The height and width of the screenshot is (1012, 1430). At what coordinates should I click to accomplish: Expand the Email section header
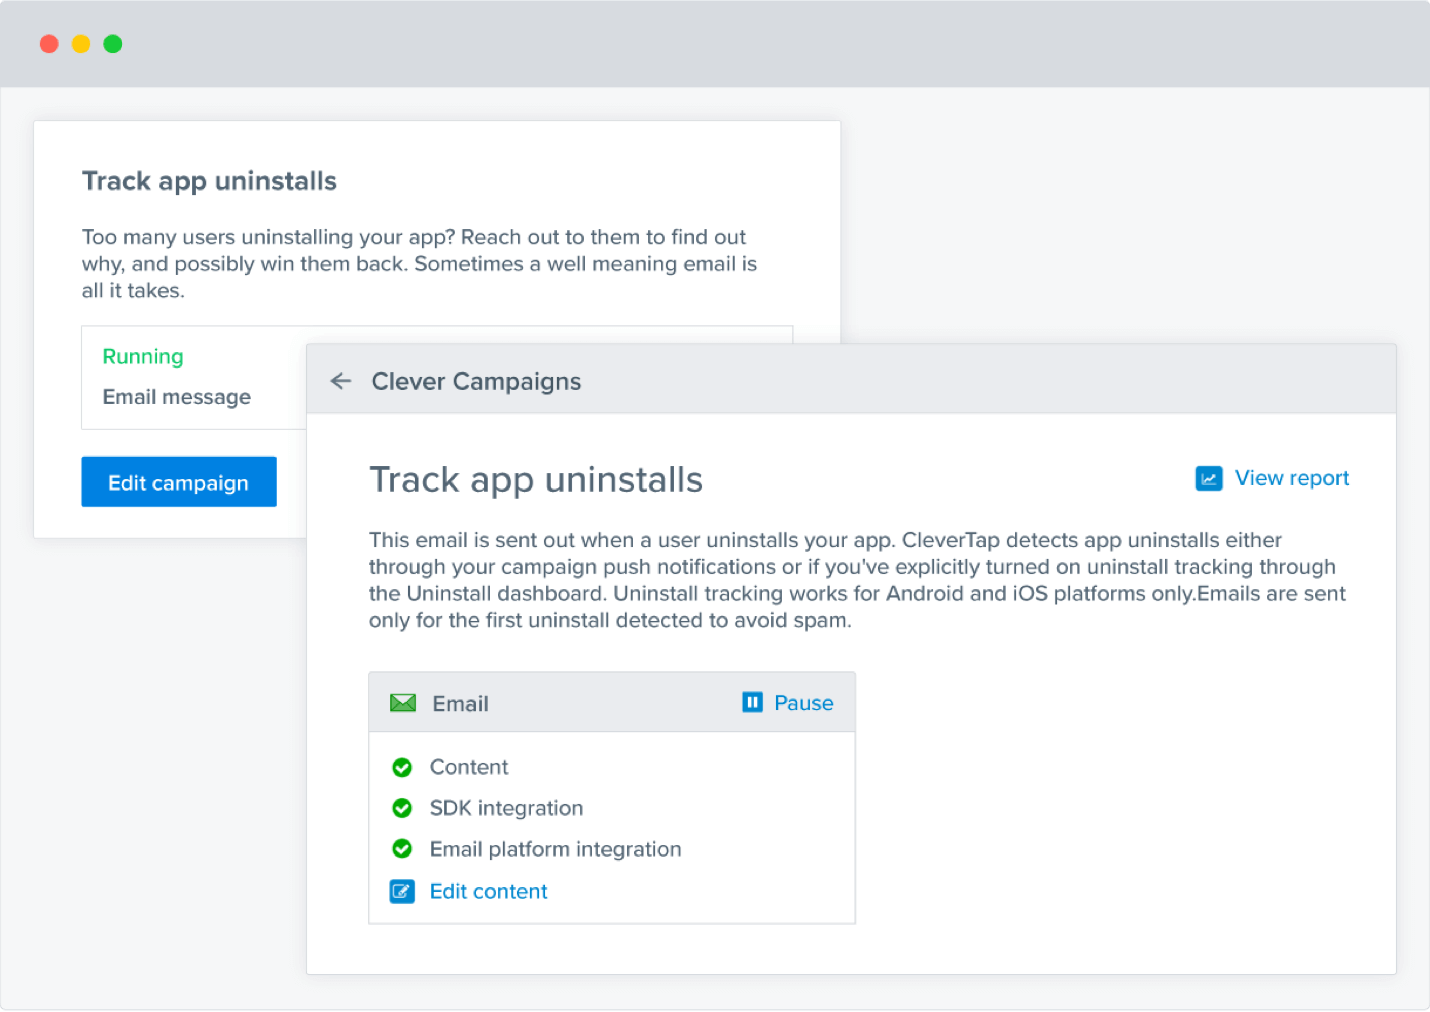pyautogui.click(x=460, y=702)
